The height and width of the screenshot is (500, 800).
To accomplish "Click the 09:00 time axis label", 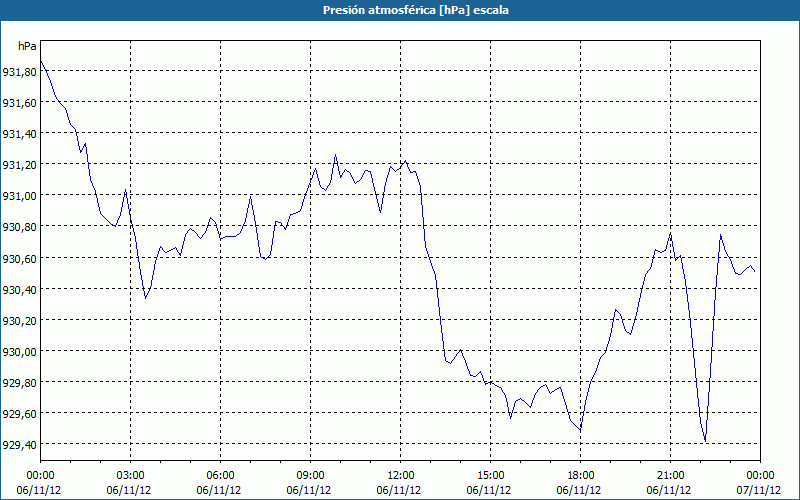I will click(x=310, y=476).
